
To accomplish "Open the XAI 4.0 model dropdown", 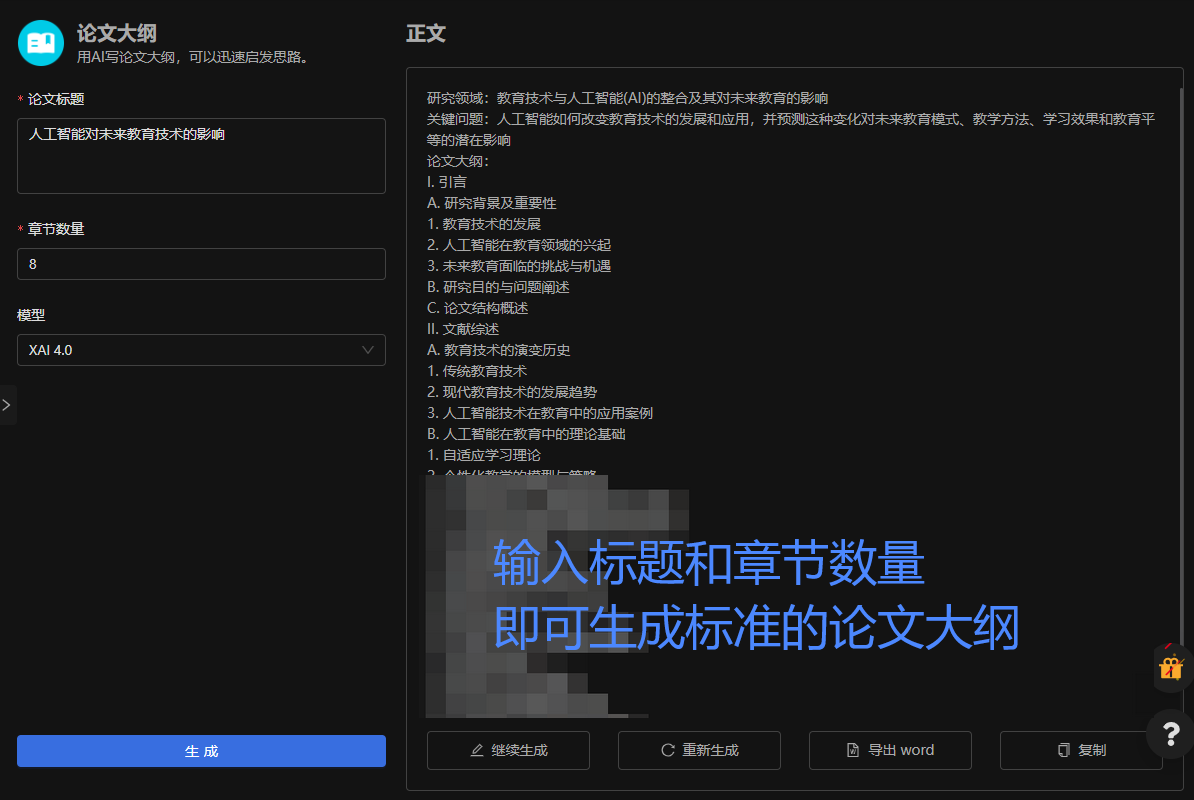I will click(x=200, y=350).
